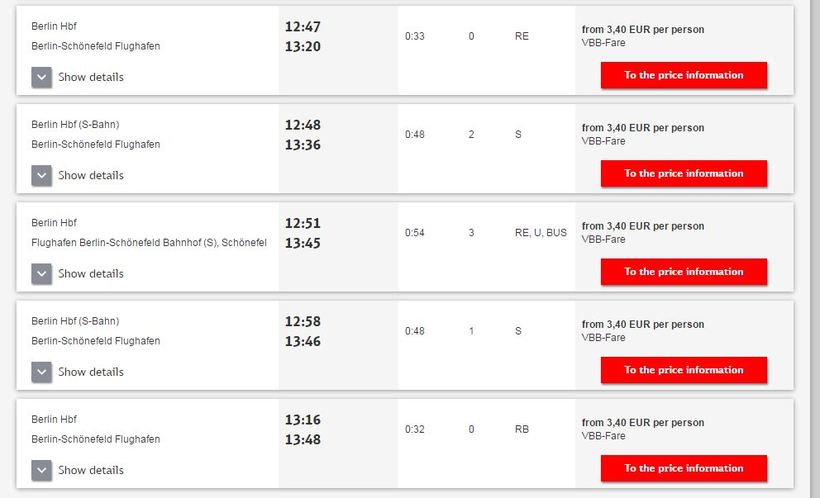Click 'Show details' text for 12:48 train
This screenshot has width=820, height=498.
91,175
